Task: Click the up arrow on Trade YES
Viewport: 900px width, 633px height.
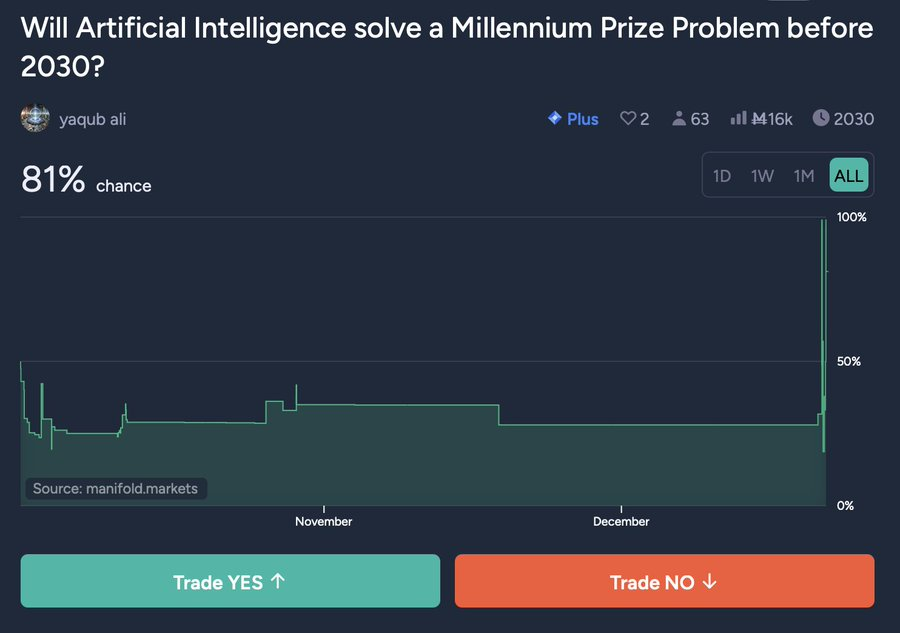Action: click(278, 581)
